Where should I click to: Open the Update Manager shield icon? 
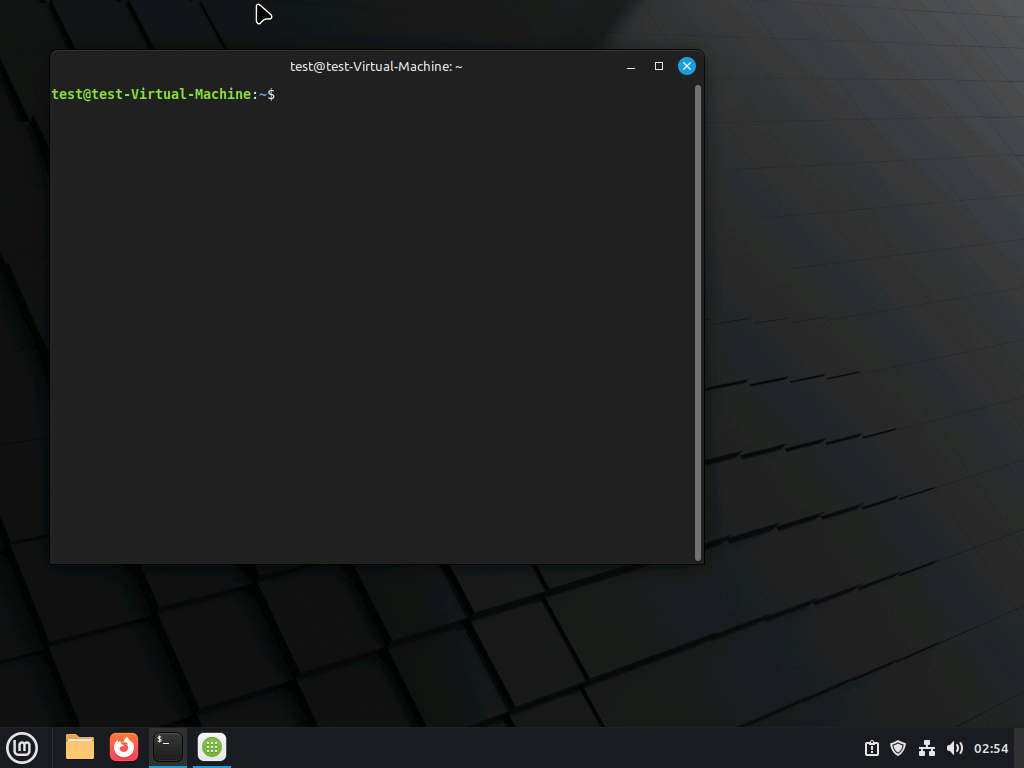click(x=898, y=748)
